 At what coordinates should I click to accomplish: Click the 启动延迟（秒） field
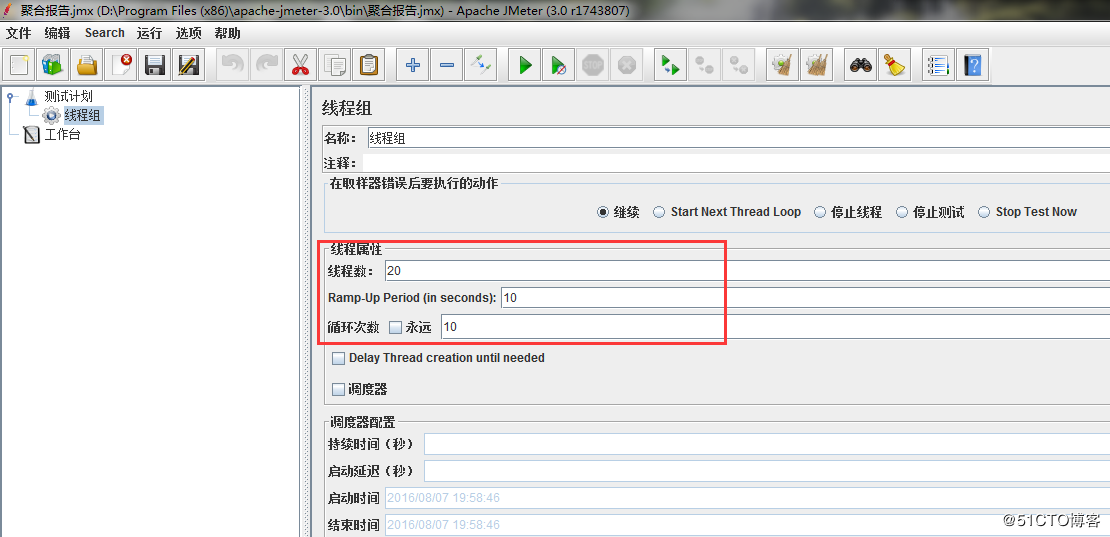click(767, 471)
